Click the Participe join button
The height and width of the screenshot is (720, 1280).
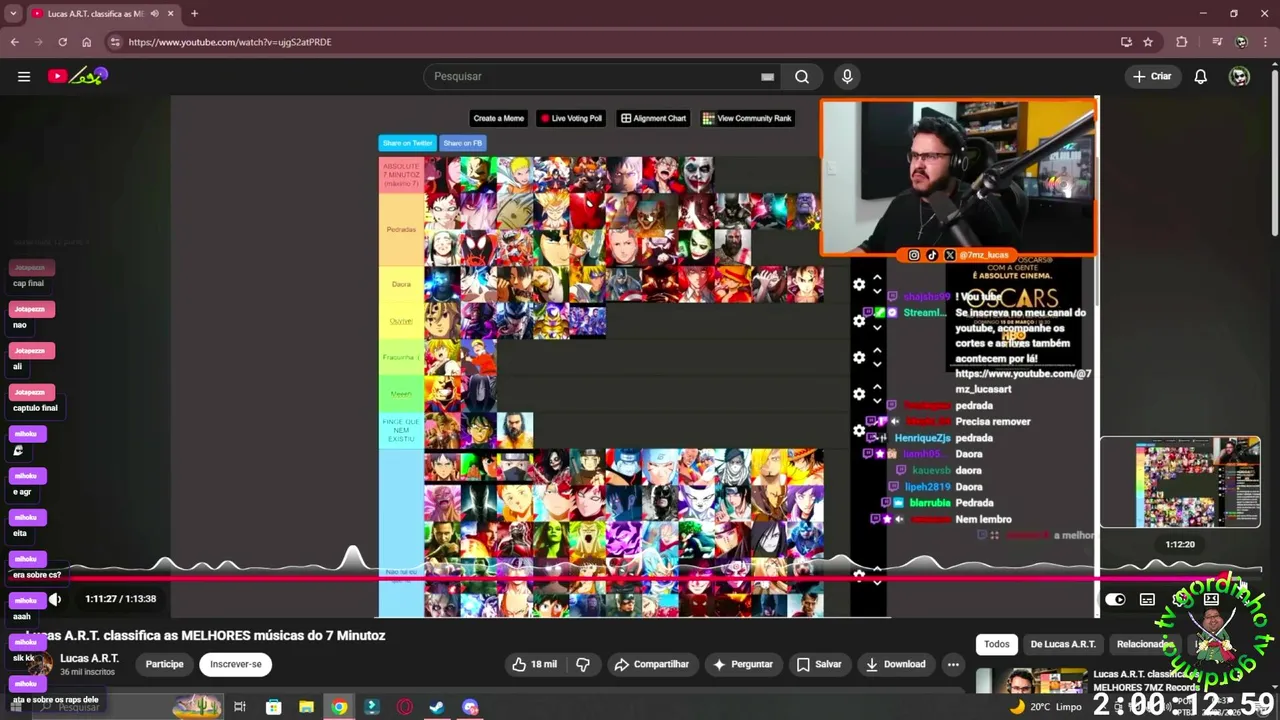click(165, 664)
